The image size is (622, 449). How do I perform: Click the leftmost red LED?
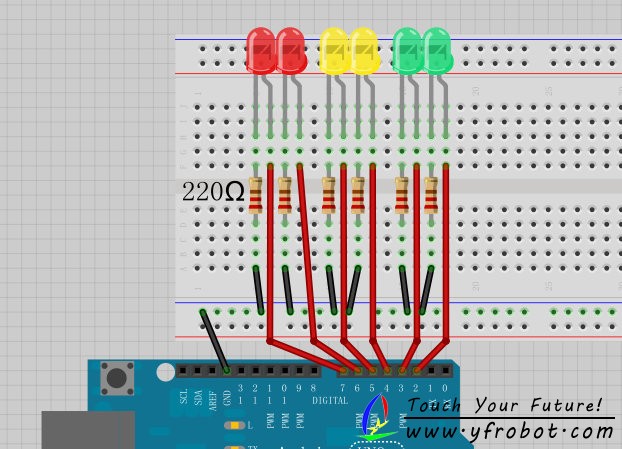[260, 50]
